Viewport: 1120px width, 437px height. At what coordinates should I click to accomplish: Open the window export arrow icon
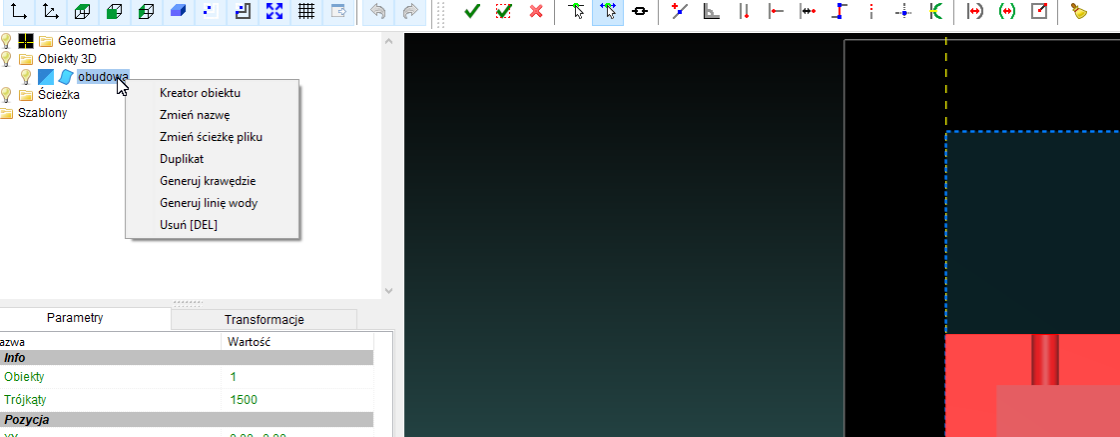point(339,11)
